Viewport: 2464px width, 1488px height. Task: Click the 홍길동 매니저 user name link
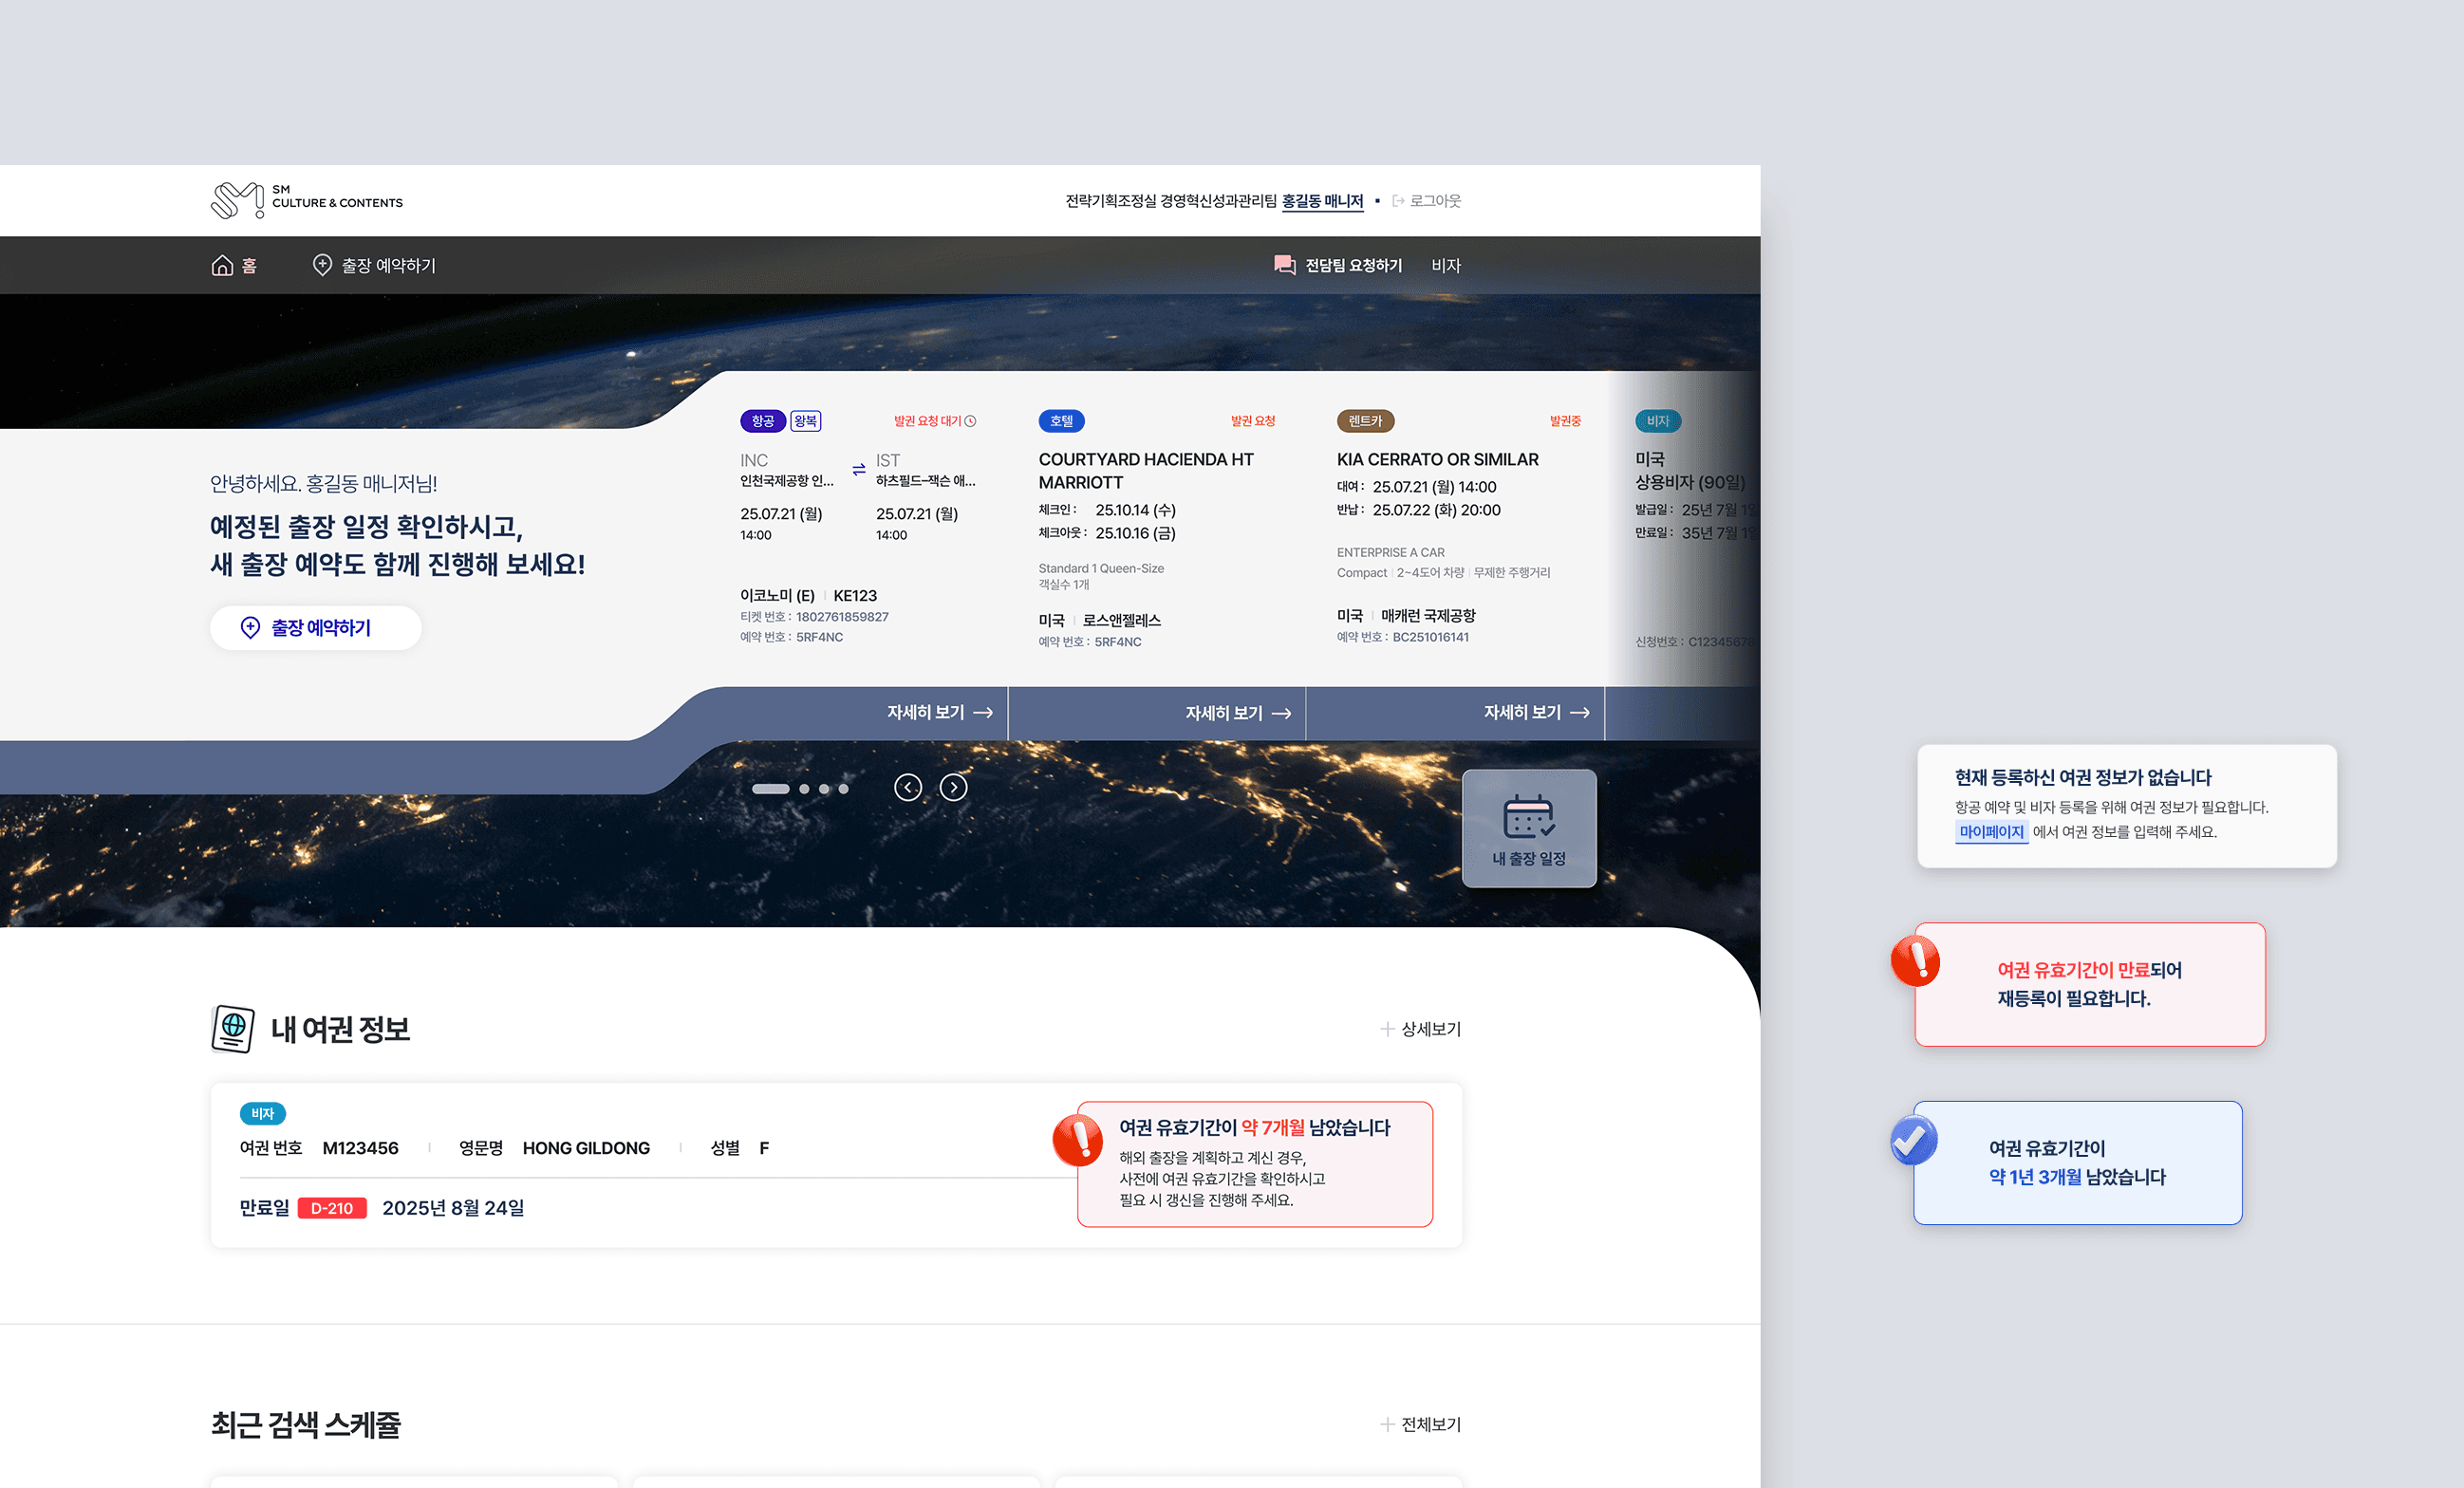click(1321, 201)
